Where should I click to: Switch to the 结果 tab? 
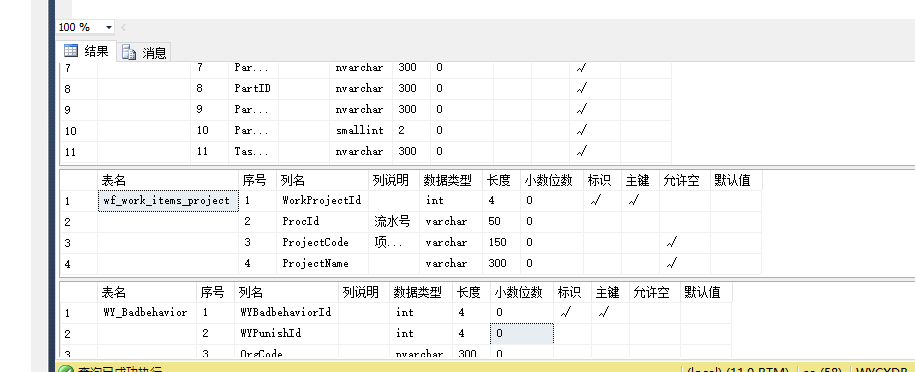pyautogui.click(x=87, y=51)
